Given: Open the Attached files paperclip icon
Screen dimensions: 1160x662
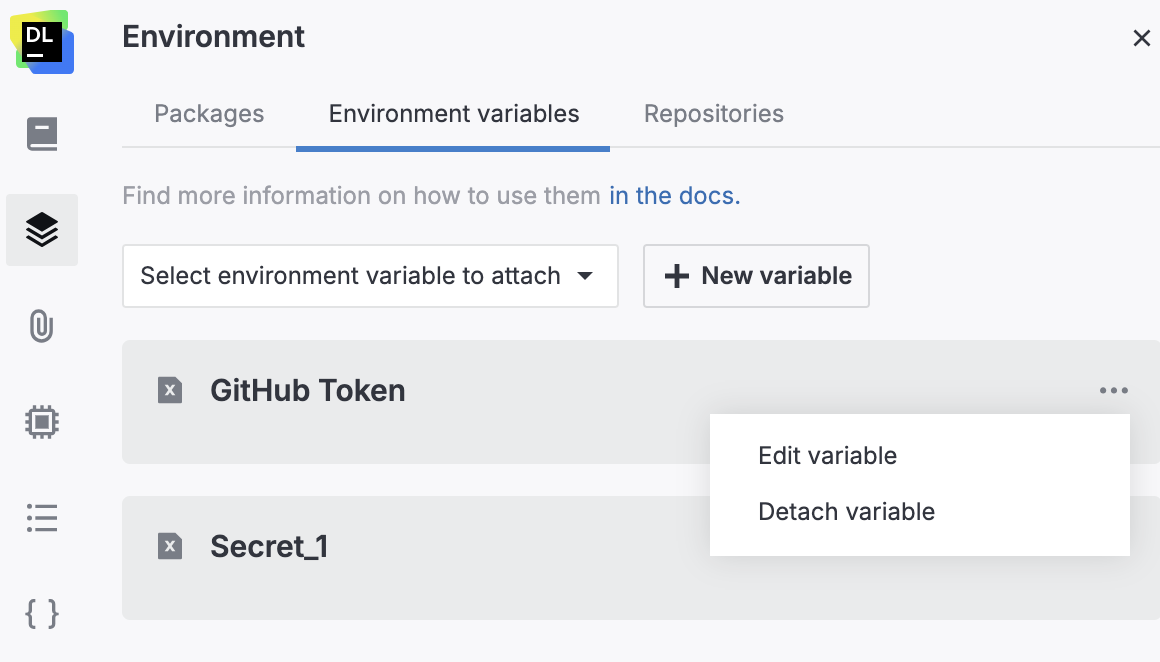Looking at the screenshot, I should (x=41, y=327).
